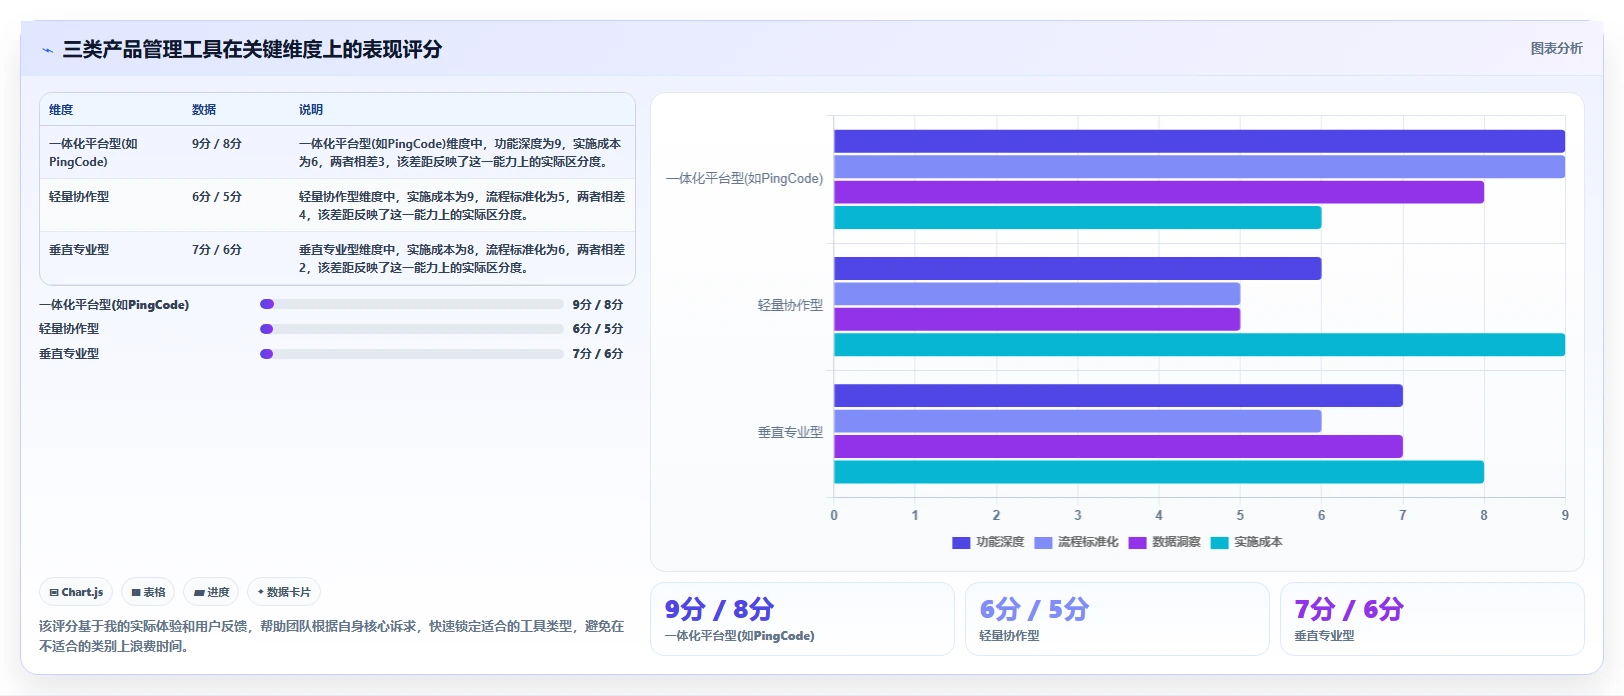Click the 轻量协作型 progress bar
The width and height of the screenshot is (1624, 696).
(x=412, y=328)
